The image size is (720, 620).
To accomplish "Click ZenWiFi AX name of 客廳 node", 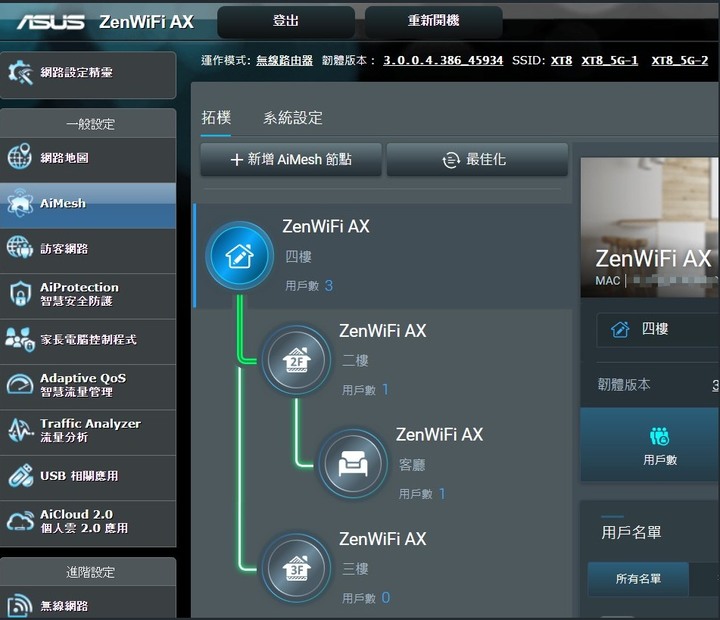I will click(x=439, y=434).
